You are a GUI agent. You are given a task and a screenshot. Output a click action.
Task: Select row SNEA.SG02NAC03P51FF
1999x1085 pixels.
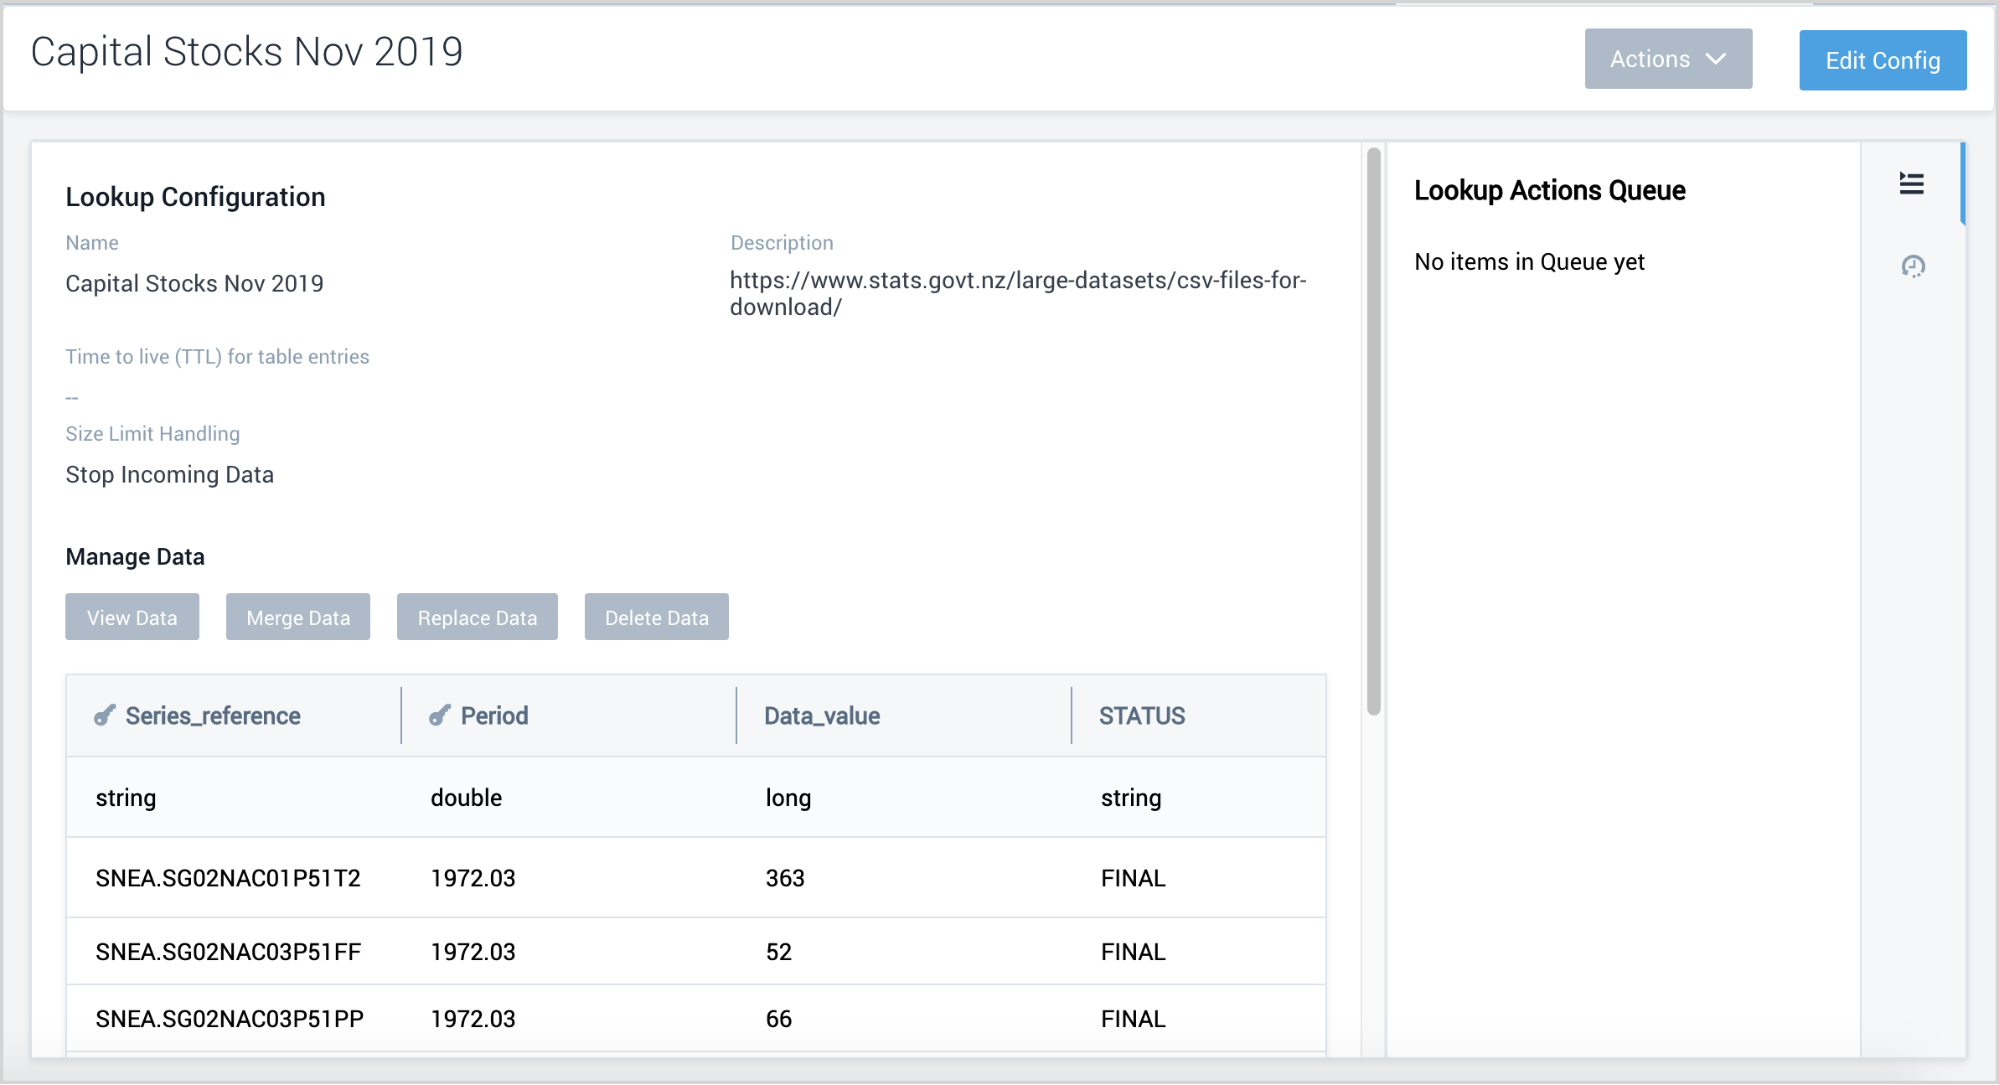click(228, 952)
